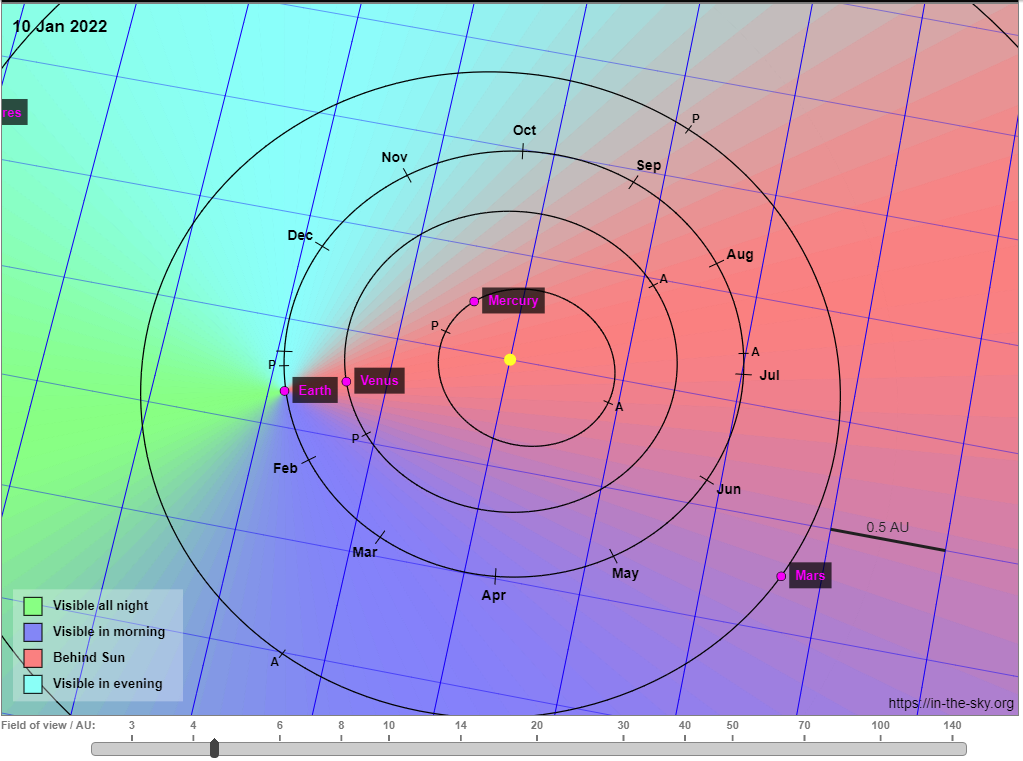The image size is (1023, 761).
Task: Click the Earth planet marker dot
Action: [x=284, y=391]
